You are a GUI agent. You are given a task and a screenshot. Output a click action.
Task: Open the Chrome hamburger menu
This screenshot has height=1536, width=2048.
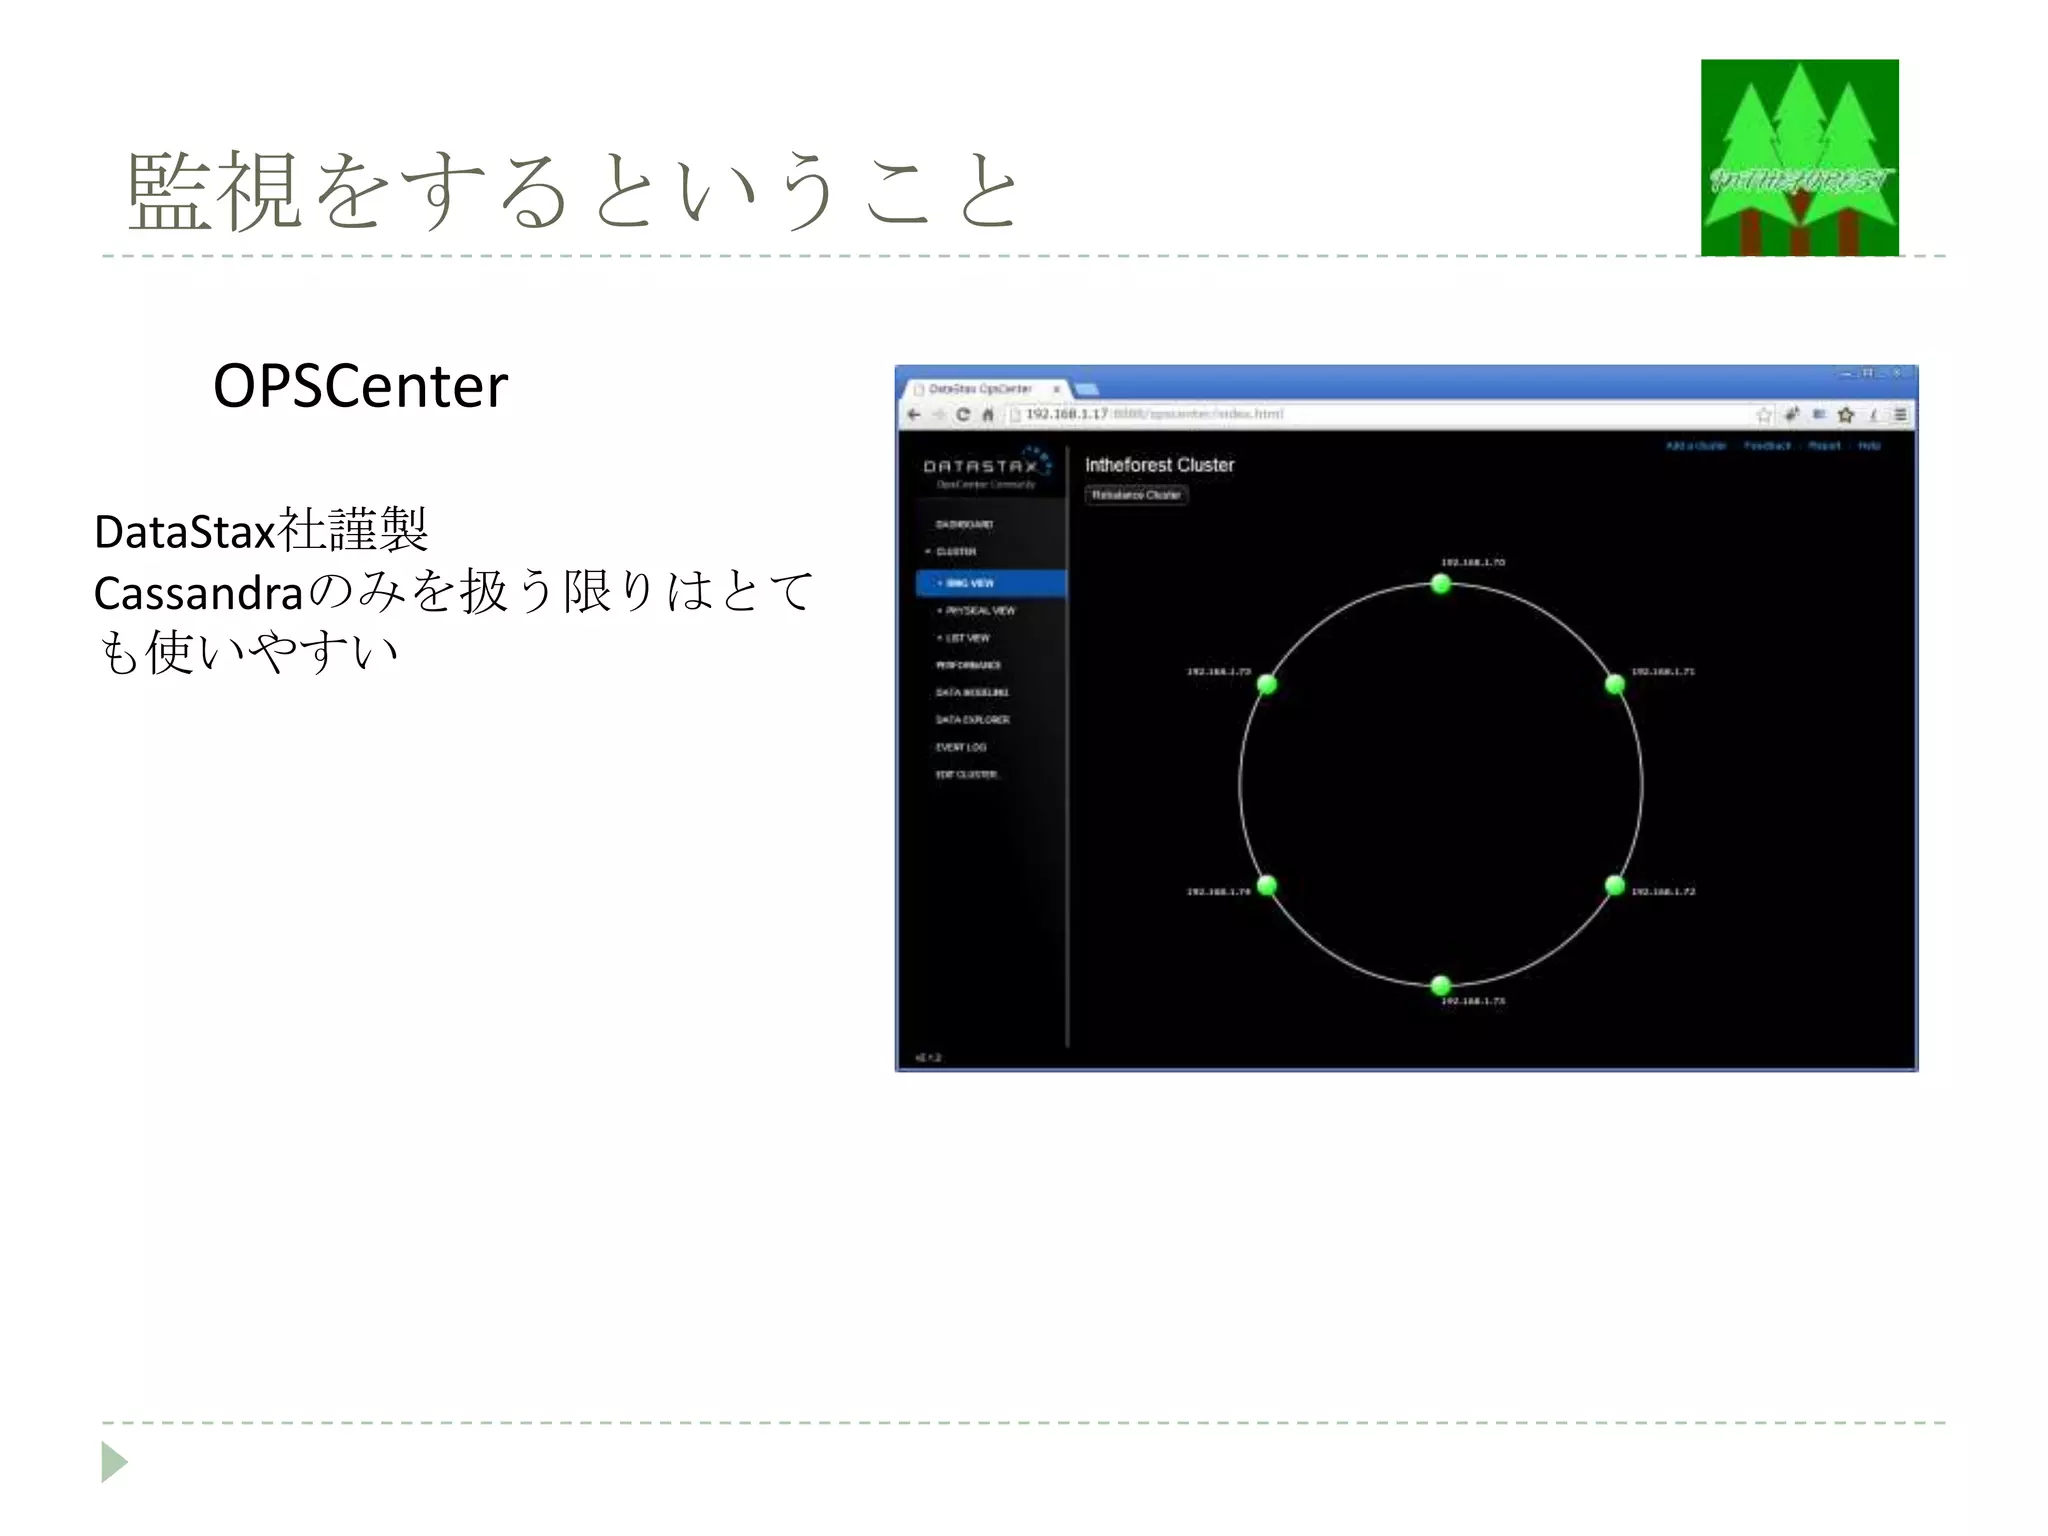(1900, 414)
